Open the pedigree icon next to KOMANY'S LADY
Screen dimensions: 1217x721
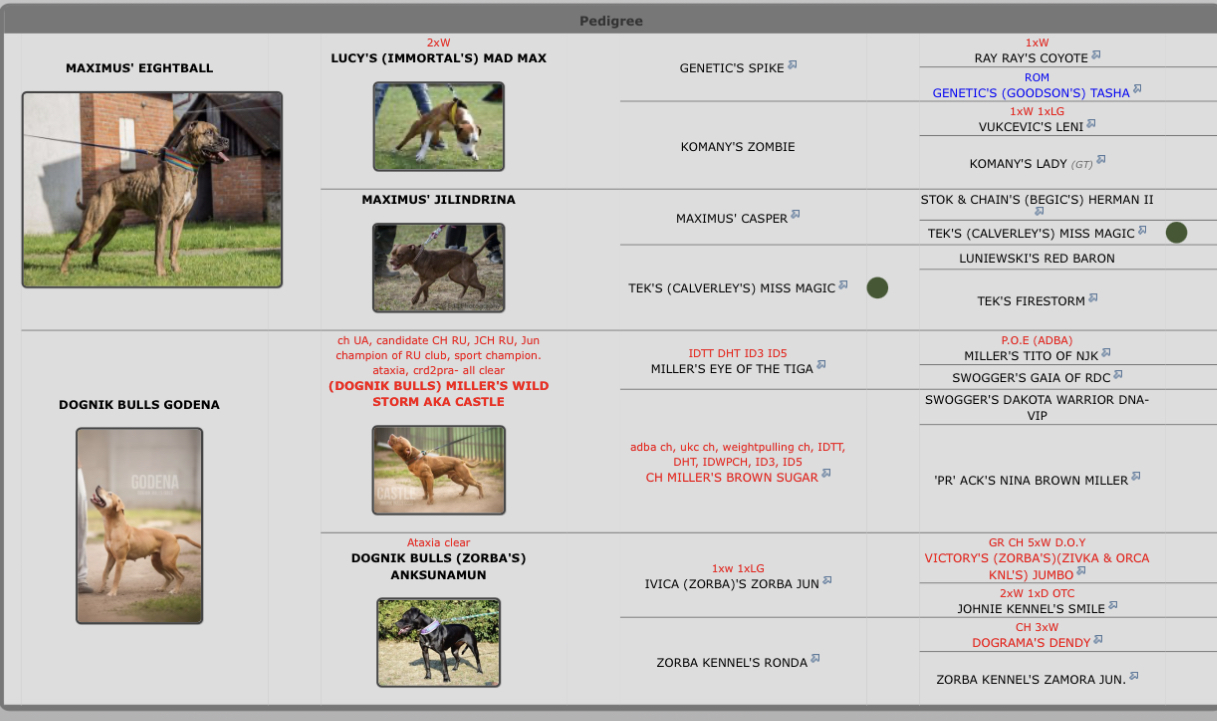(1101, 160)
